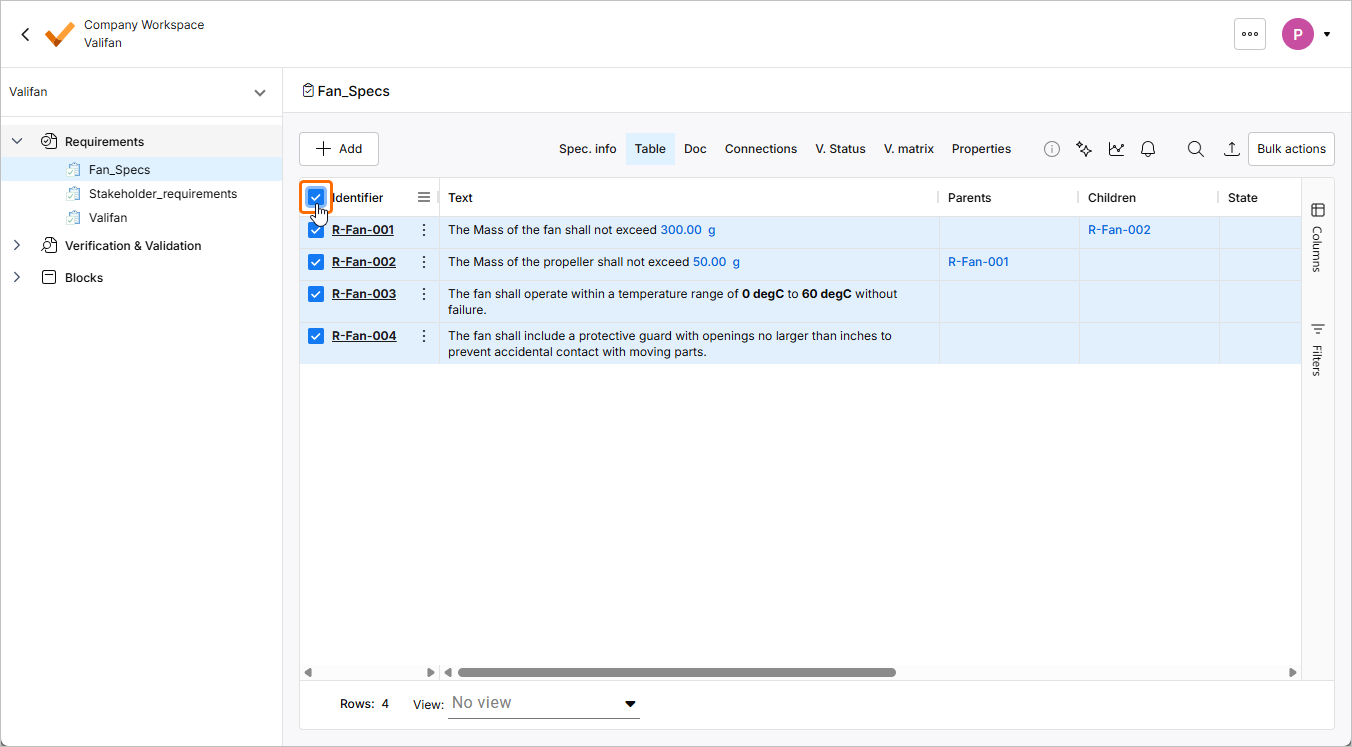
Task: Click the Identifier column header label
Action: (357, 198)
